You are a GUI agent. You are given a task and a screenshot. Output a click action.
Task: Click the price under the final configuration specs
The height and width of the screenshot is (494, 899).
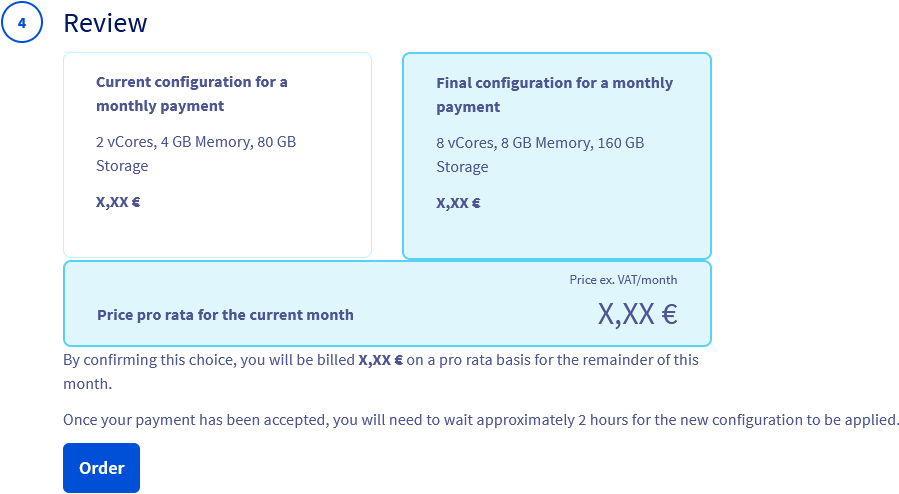pos(458,202)
